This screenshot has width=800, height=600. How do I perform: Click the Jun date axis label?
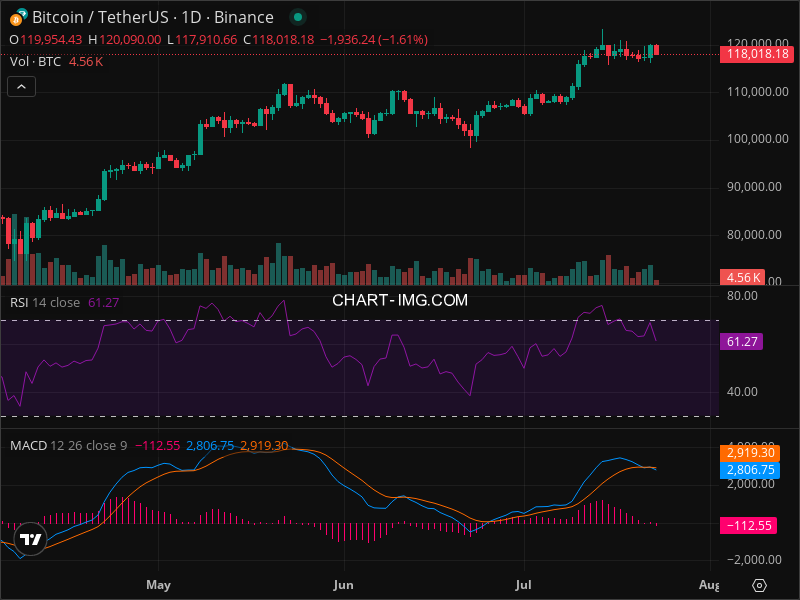(343, 585)
